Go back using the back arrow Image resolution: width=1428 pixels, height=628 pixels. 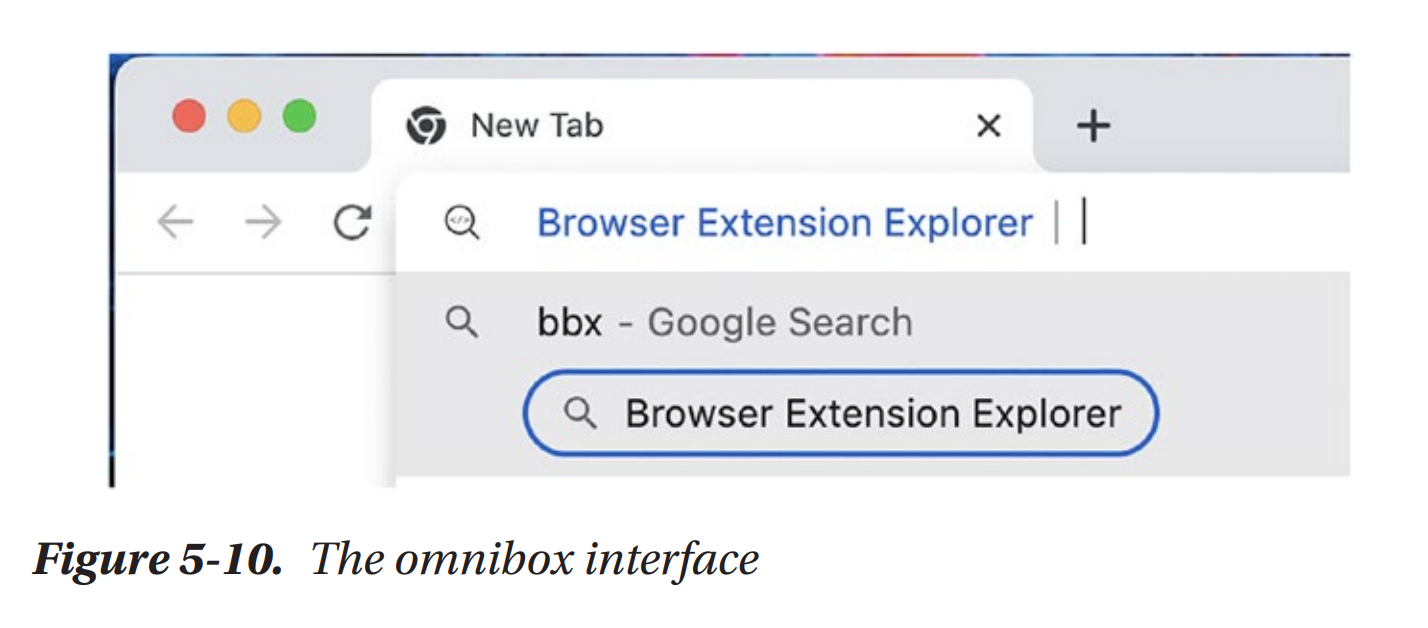click(x=175, y=223)
